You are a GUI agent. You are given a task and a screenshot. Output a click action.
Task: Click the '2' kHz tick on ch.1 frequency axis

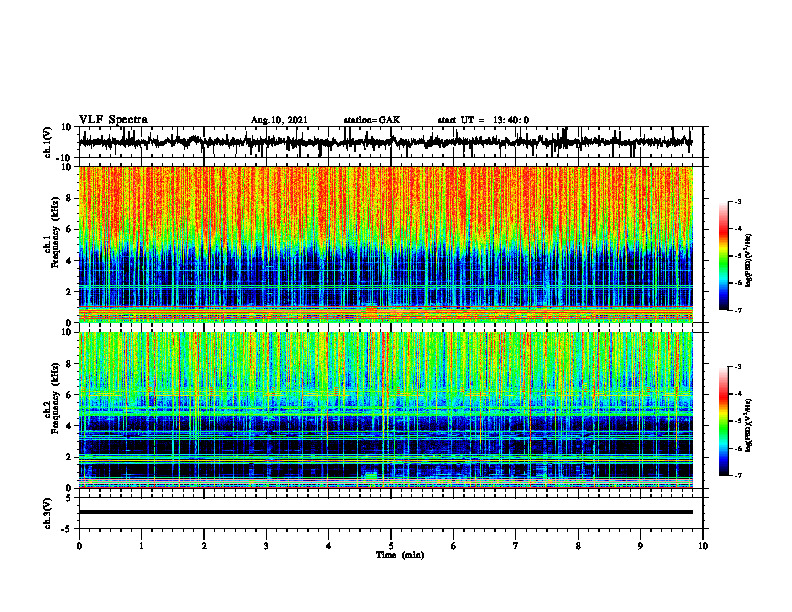point(70,291)
